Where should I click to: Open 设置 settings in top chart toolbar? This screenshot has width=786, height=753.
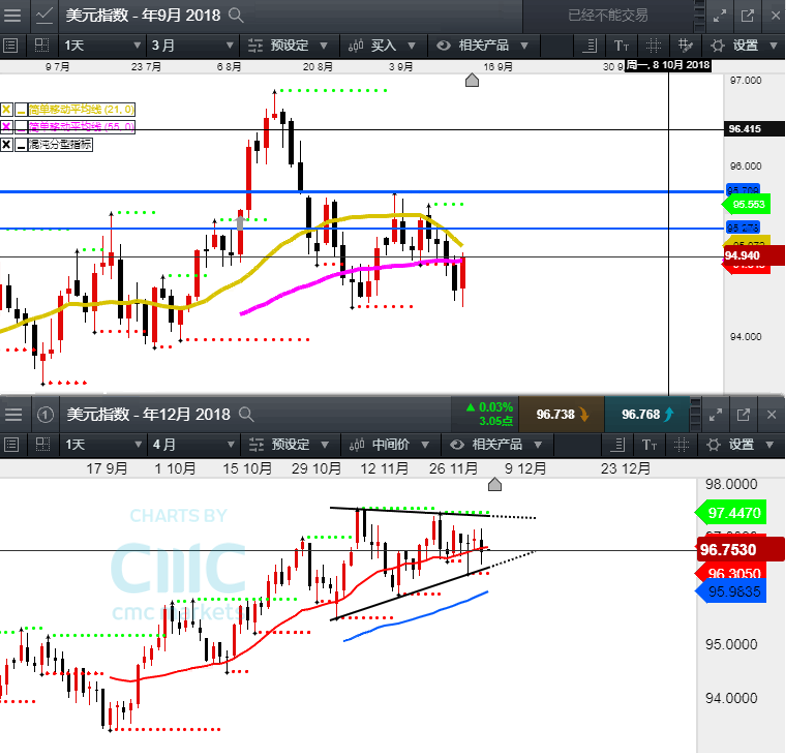click(x=744, y=46)
